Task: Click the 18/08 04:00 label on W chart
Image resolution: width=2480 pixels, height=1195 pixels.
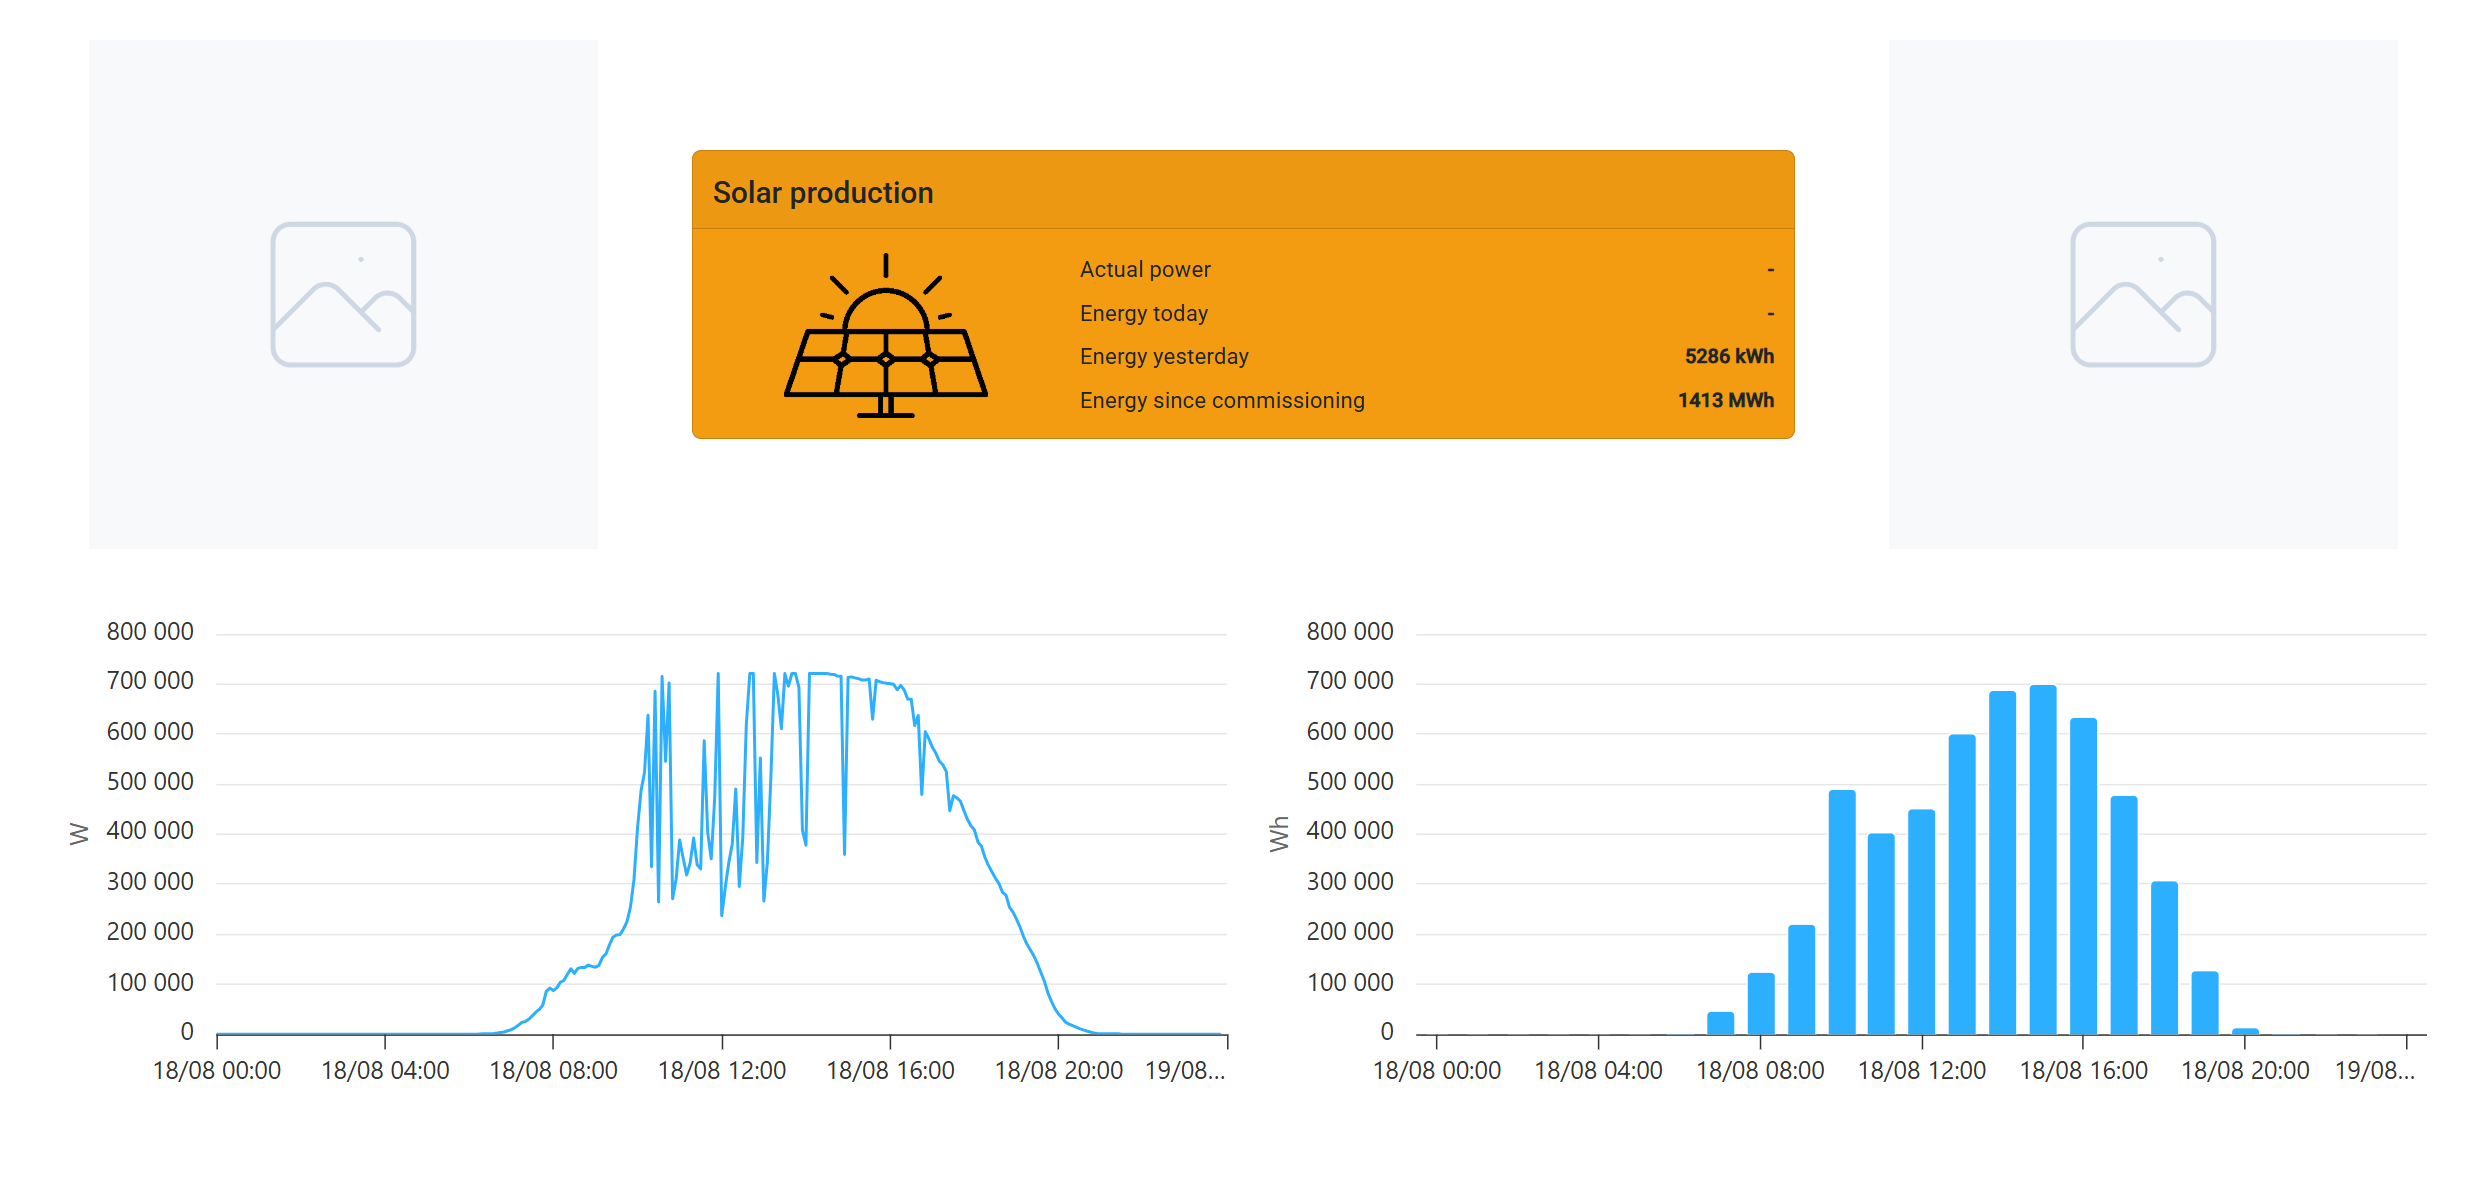Action: pyautogui.click(x=385, y=1070)
